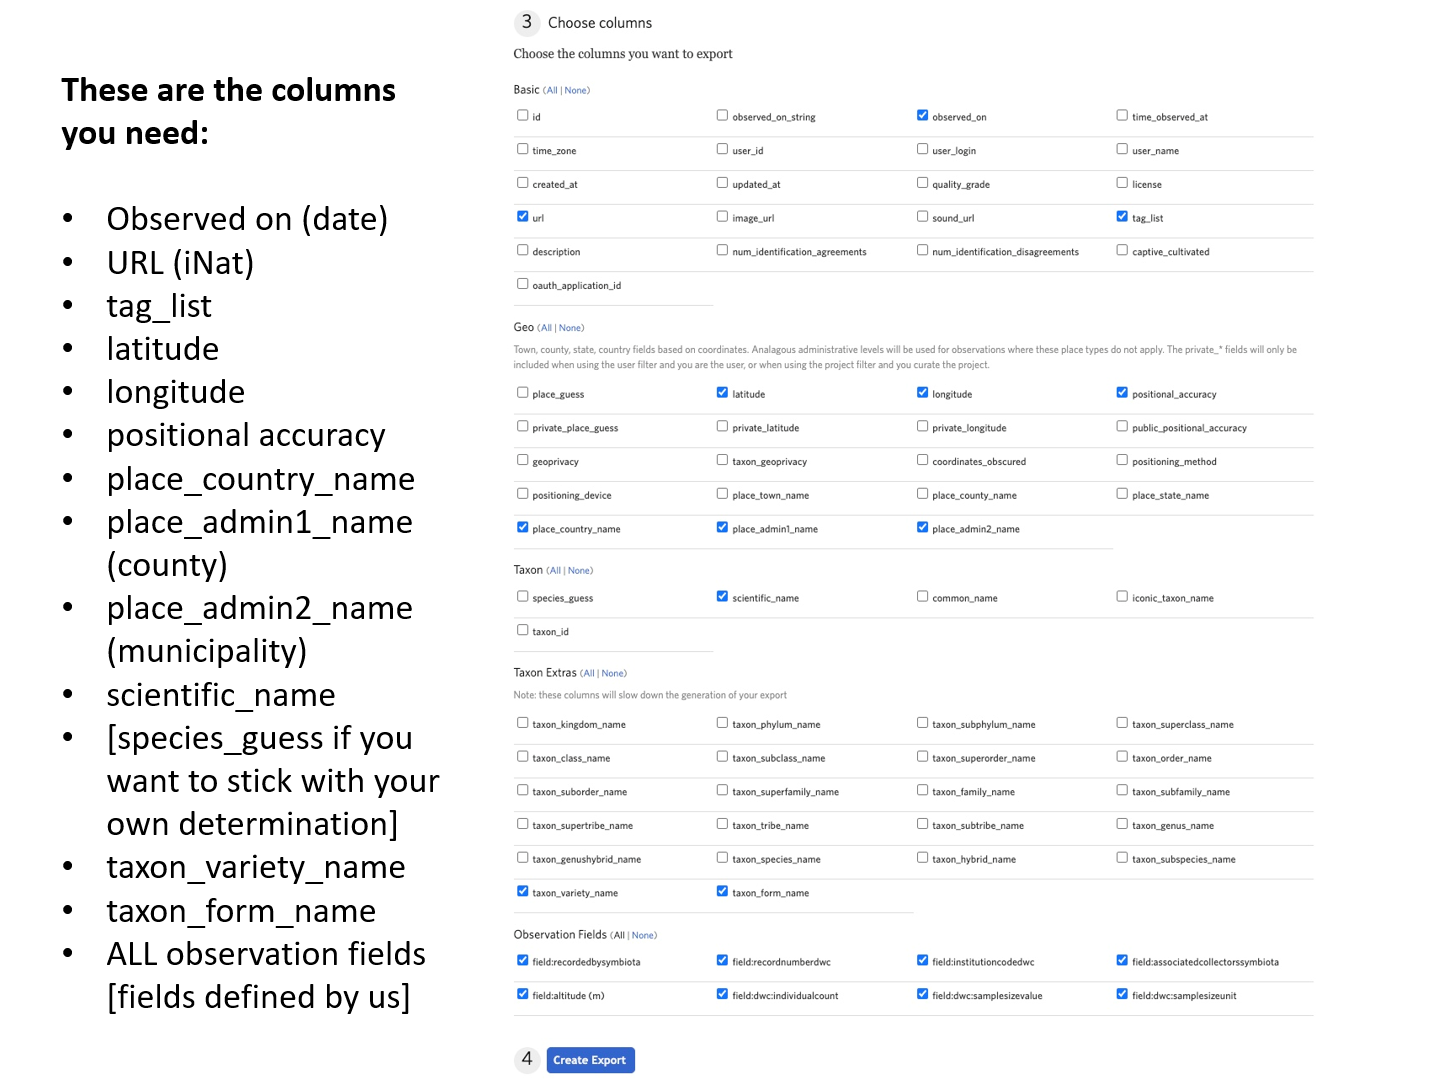
Task: Enable the species_guess column
Action: (x=522, y=595)
